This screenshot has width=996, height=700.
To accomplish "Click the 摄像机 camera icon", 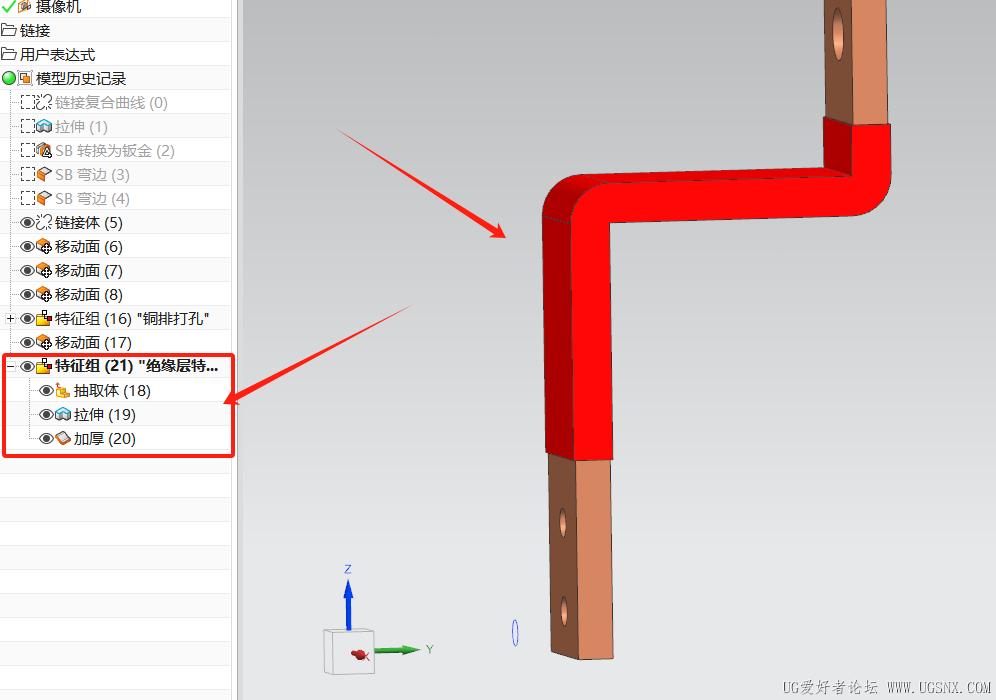I will [x=25, y=6].
